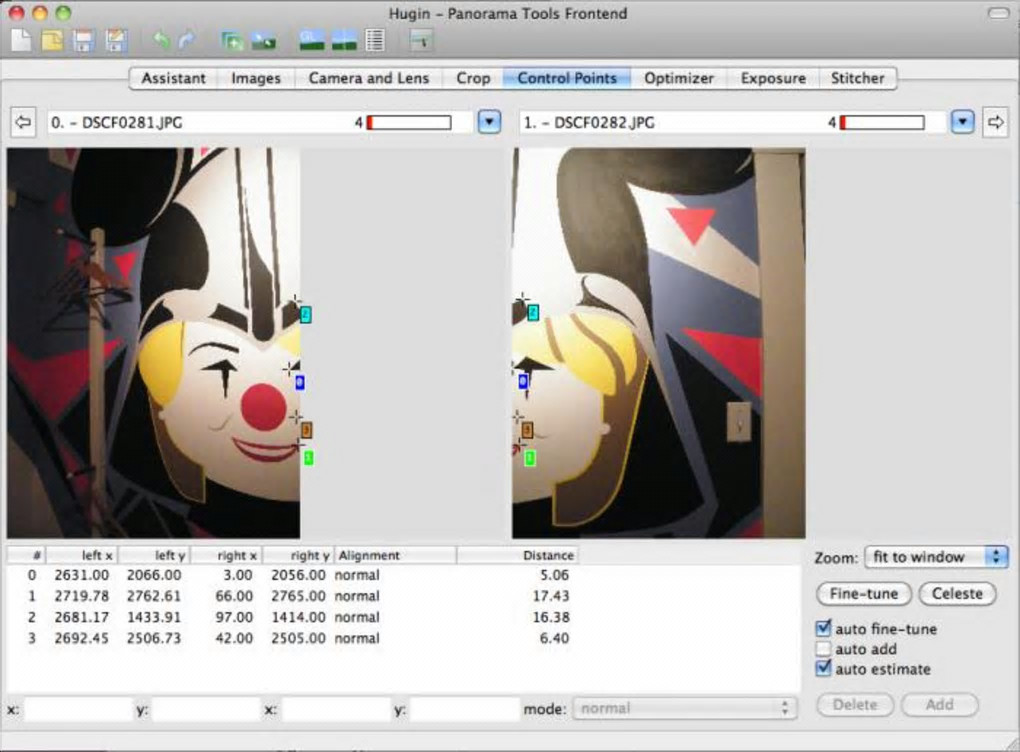Click the align images toolbar icon

(263, 41)
